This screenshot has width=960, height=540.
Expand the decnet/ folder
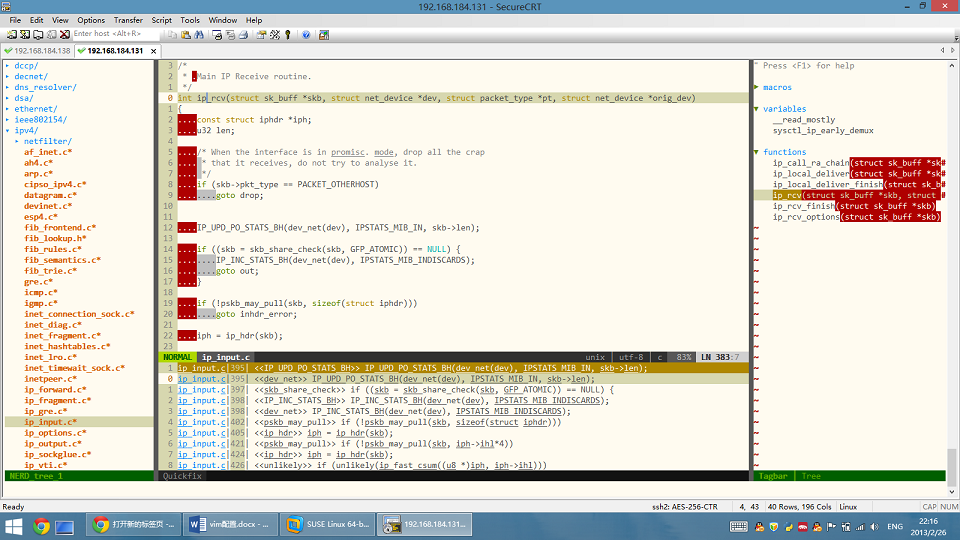click(x=8, y=77)
